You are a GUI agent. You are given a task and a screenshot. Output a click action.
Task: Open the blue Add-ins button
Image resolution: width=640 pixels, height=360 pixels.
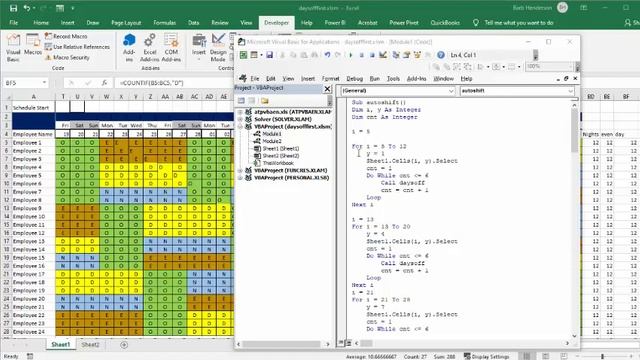coord(129,47)
